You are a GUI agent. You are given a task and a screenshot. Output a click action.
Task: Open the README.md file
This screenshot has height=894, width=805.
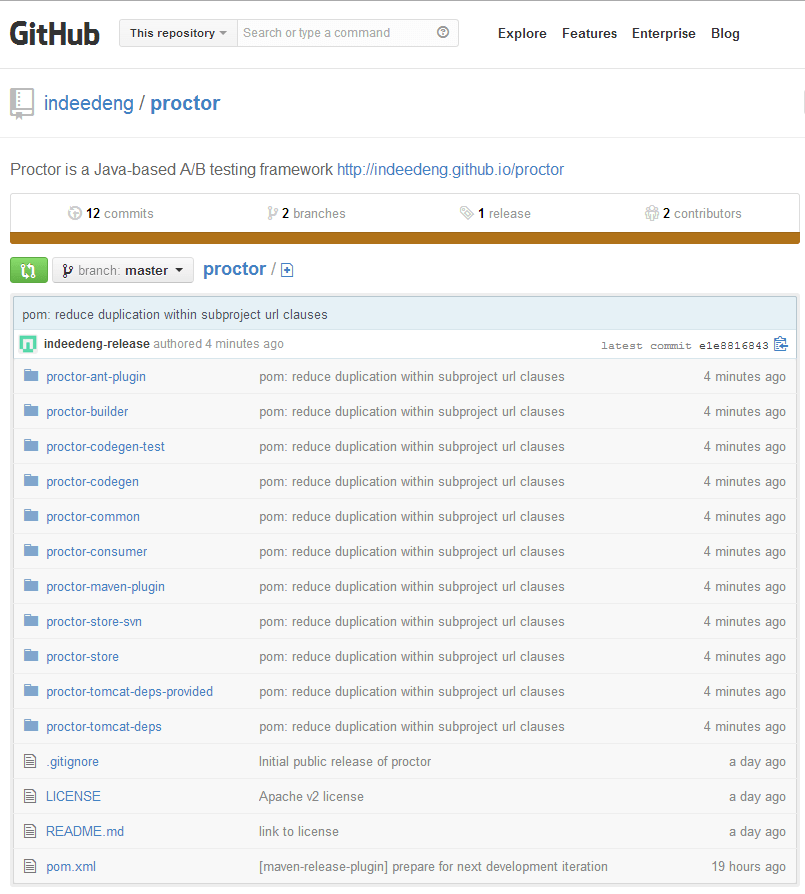pos(84,831)
